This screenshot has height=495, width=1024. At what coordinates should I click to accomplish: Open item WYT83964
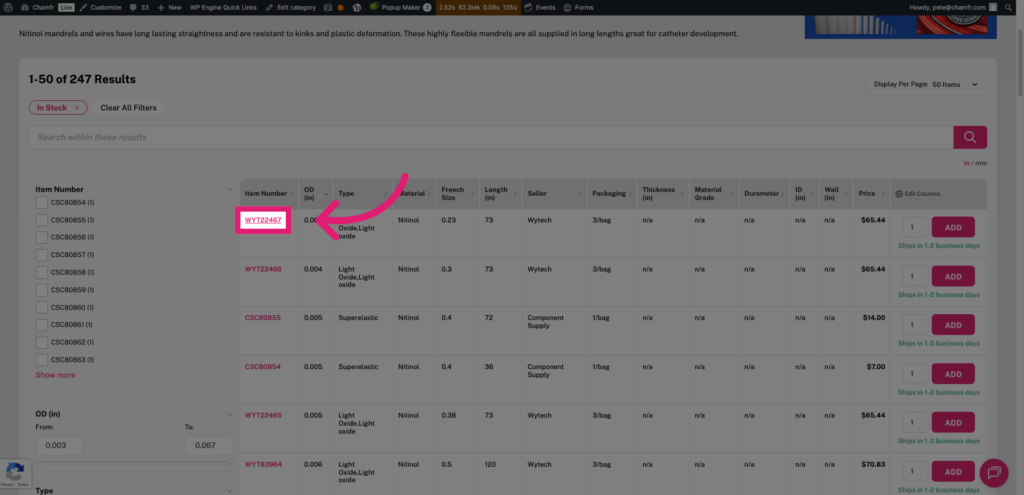pos(263,464)
